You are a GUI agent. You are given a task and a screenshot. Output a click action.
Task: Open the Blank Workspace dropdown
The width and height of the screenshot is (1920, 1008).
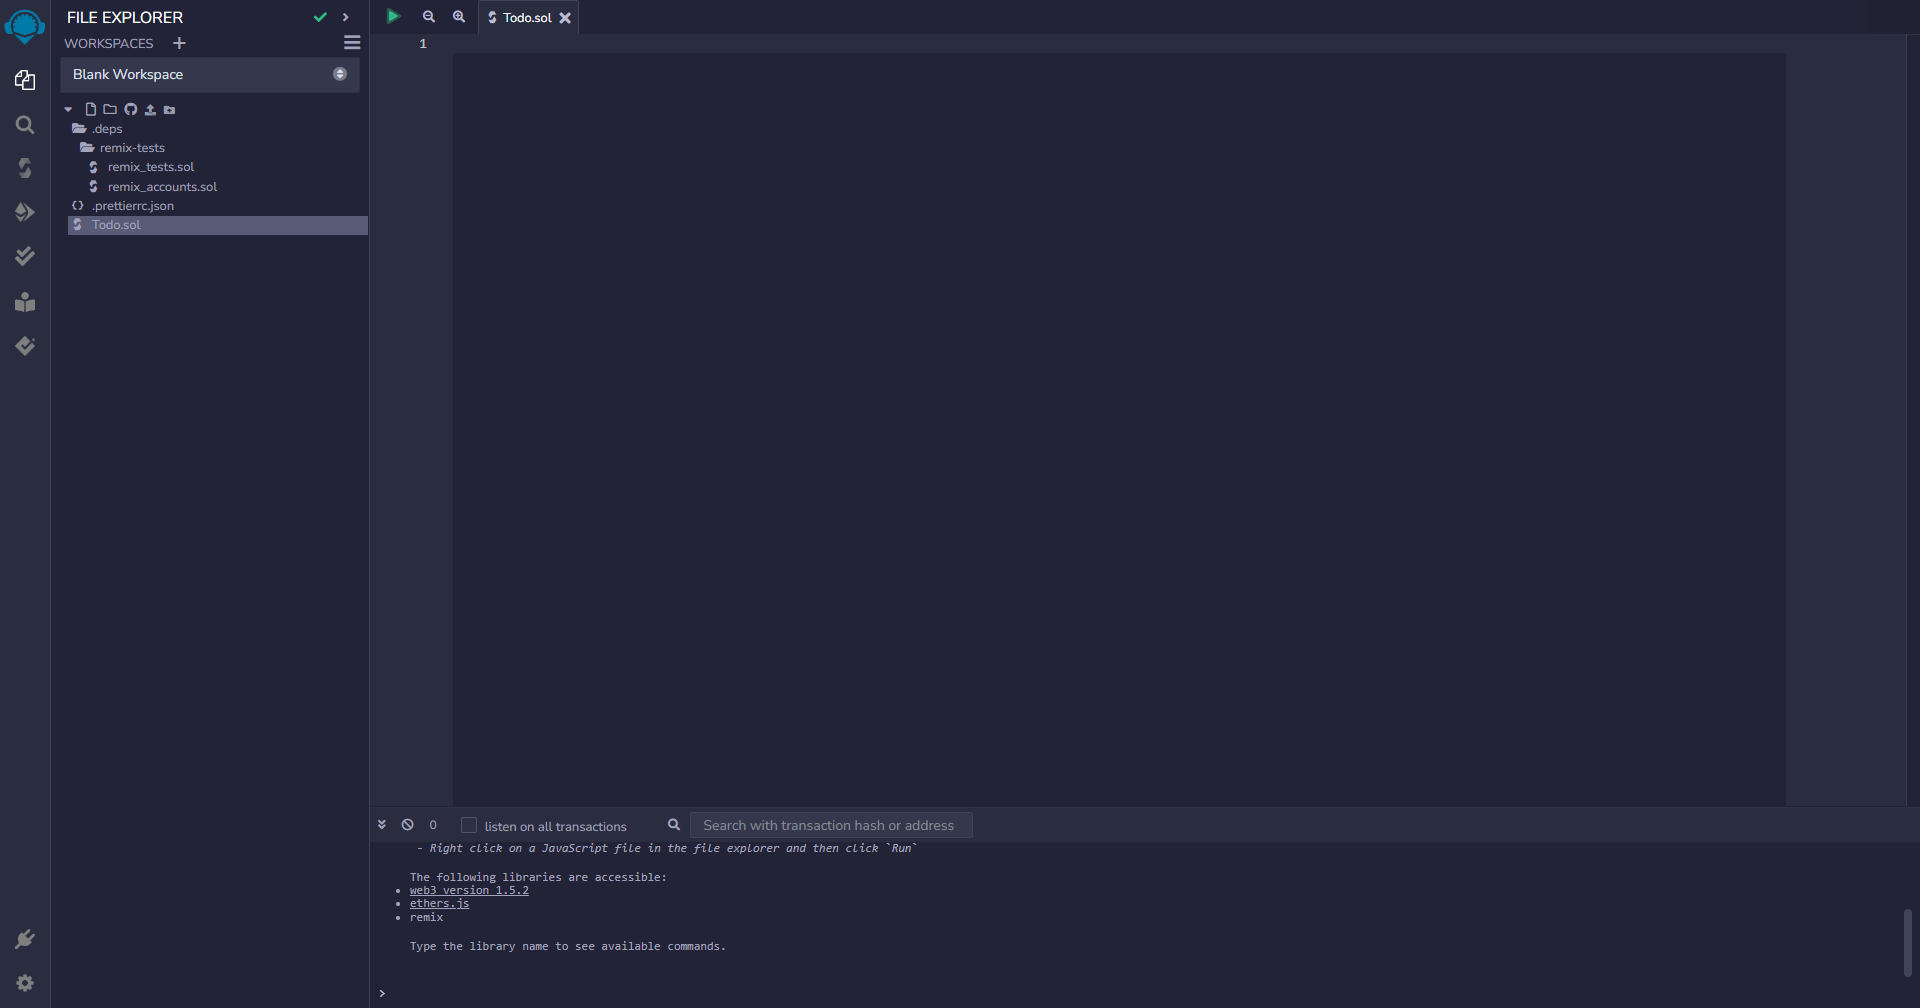point(210,75)
